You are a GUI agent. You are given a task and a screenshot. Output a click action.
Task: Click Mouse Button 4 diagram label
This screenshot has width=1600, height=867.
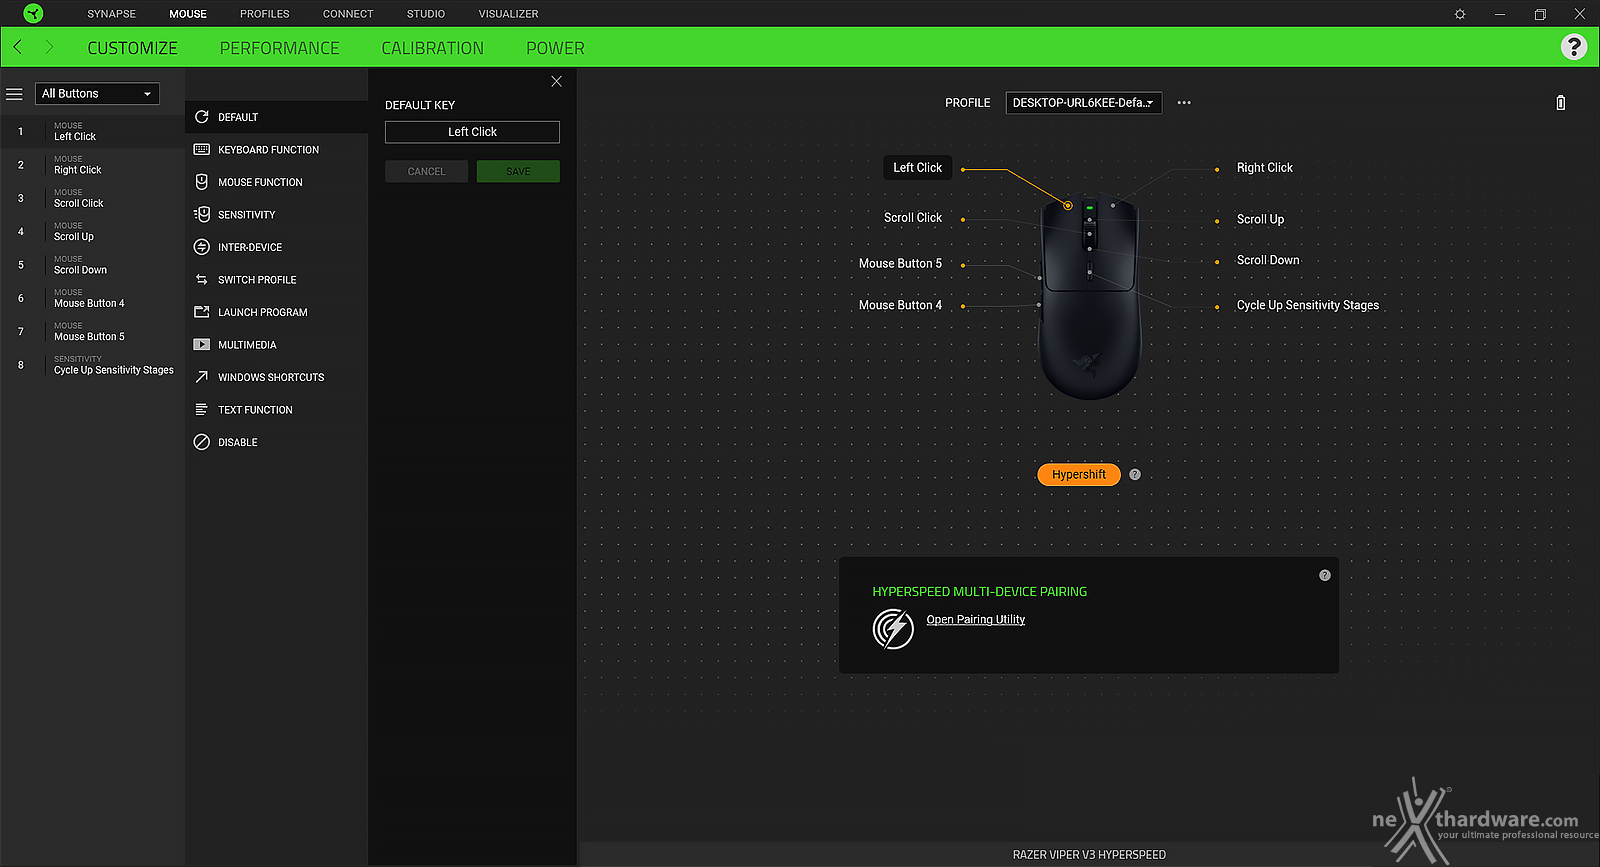click(900, 305)
